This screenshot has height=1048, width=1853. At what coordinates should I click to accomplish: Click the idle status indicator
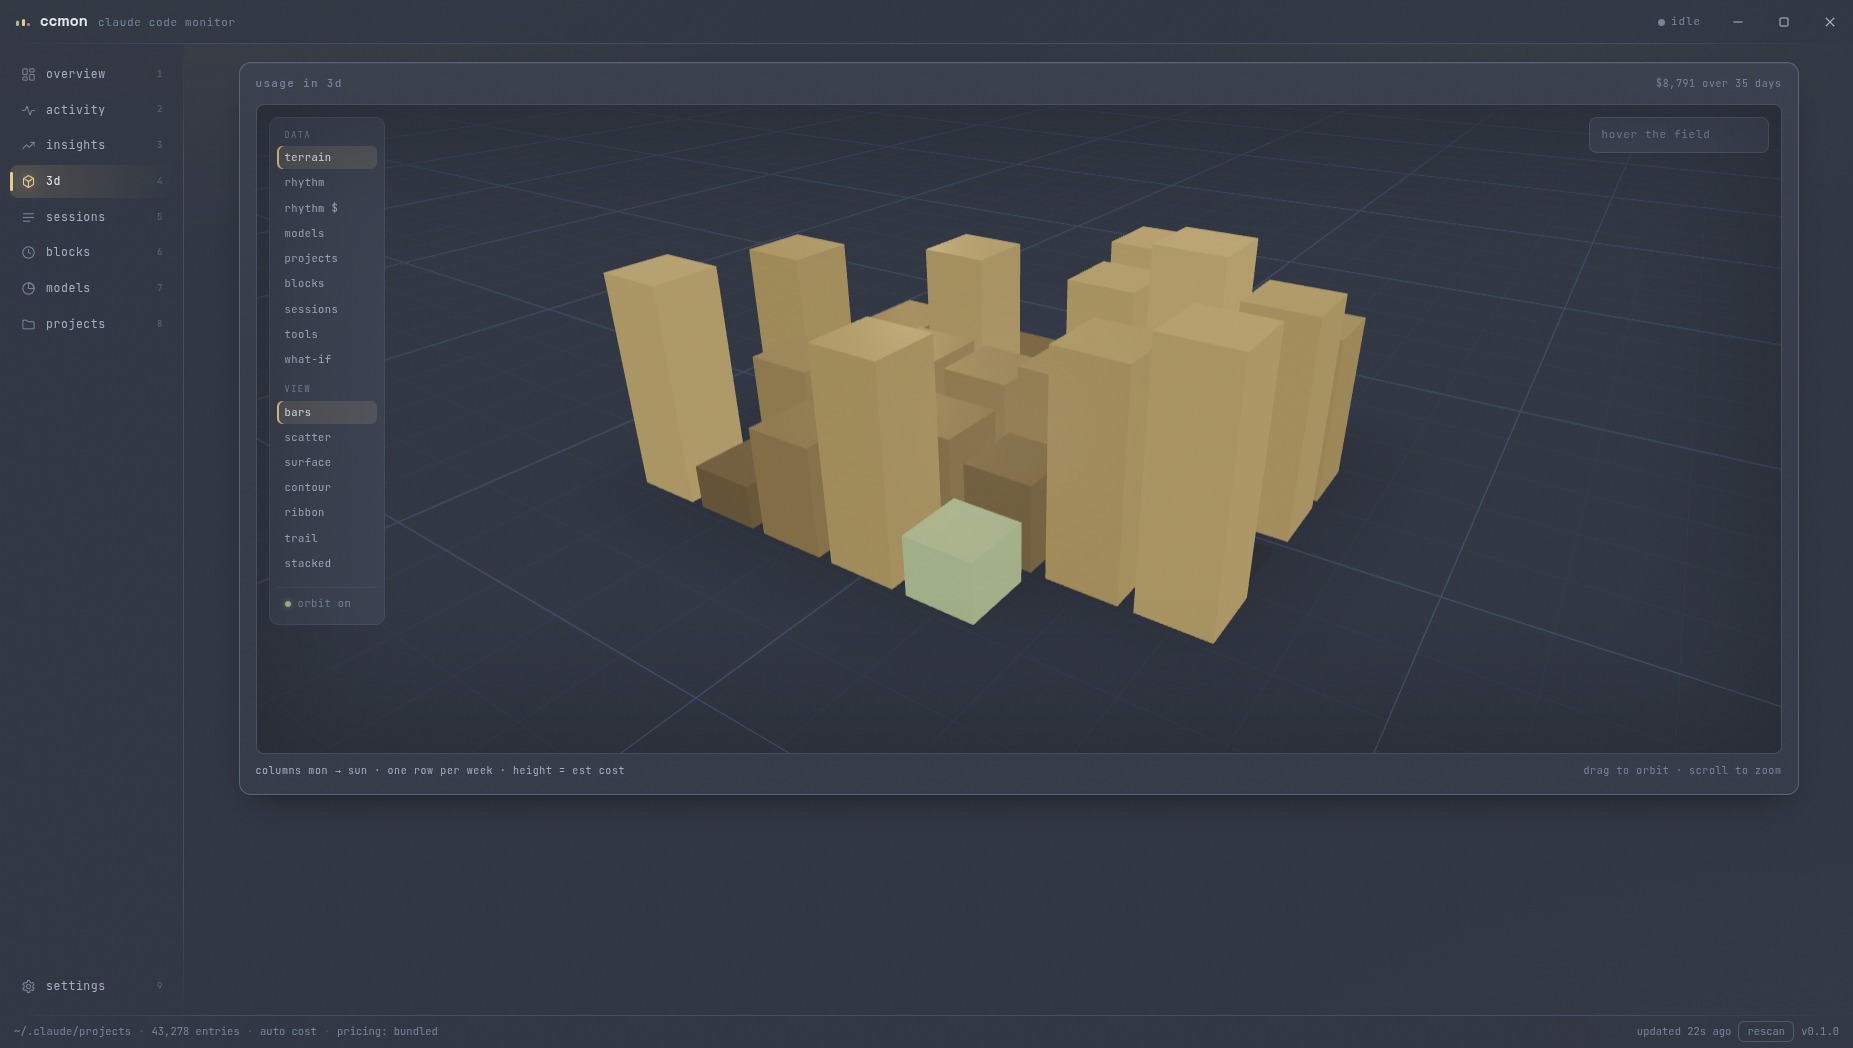tap(1679, 21)
